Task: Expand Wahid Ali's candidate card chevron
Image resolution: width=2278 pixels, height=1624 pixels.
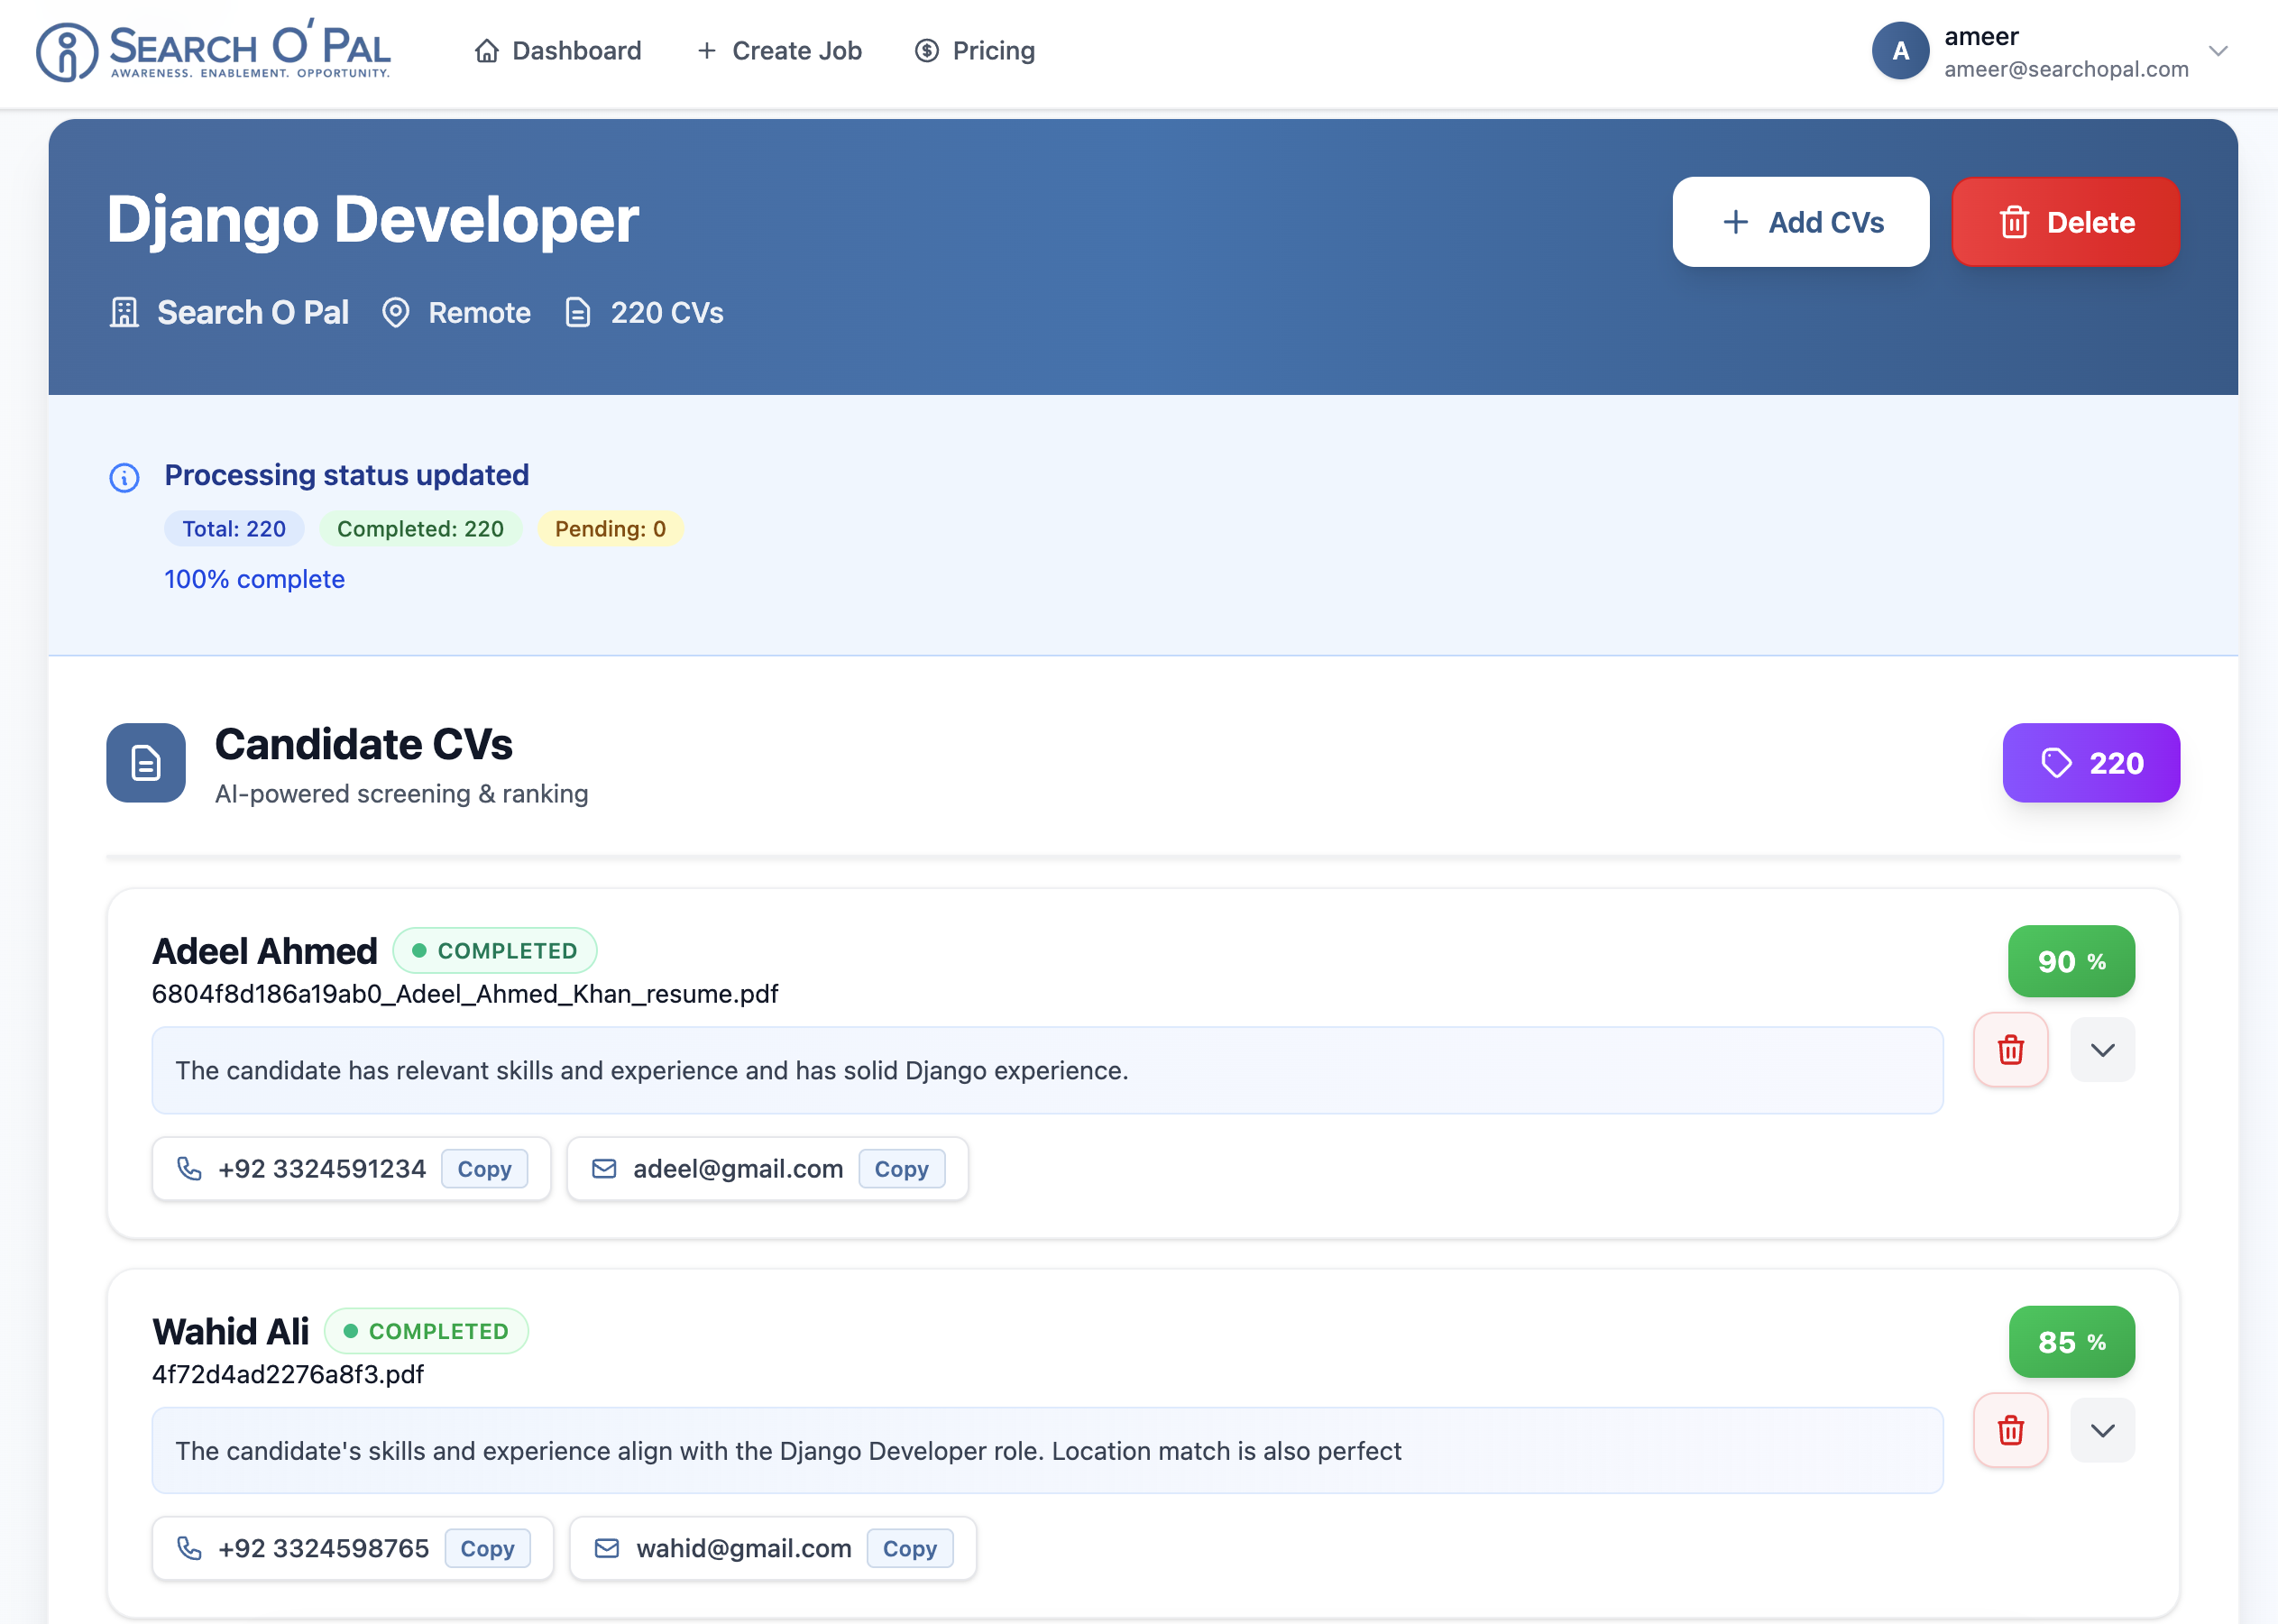Action: coord(2102,1430)
